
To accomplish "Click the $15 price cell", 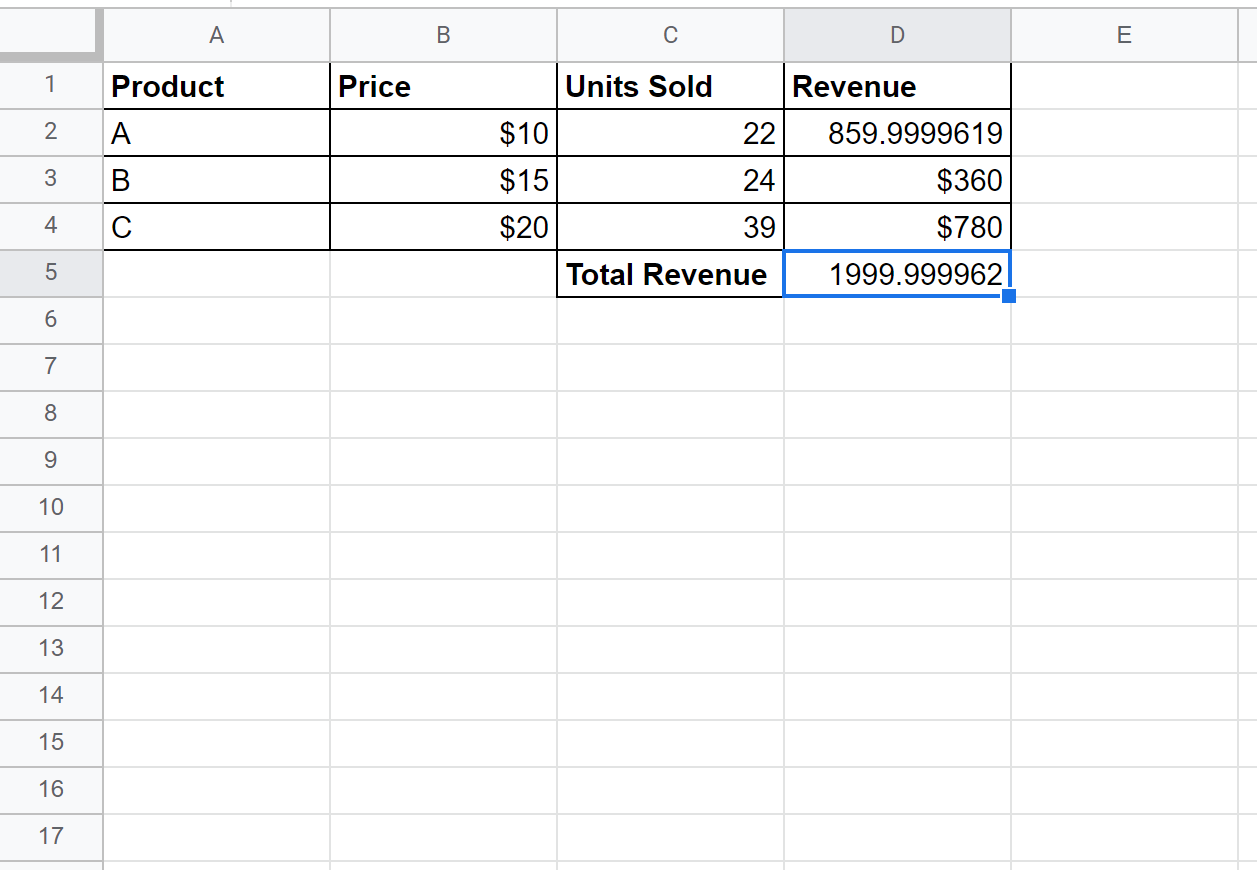I will (x=443, y=180).
